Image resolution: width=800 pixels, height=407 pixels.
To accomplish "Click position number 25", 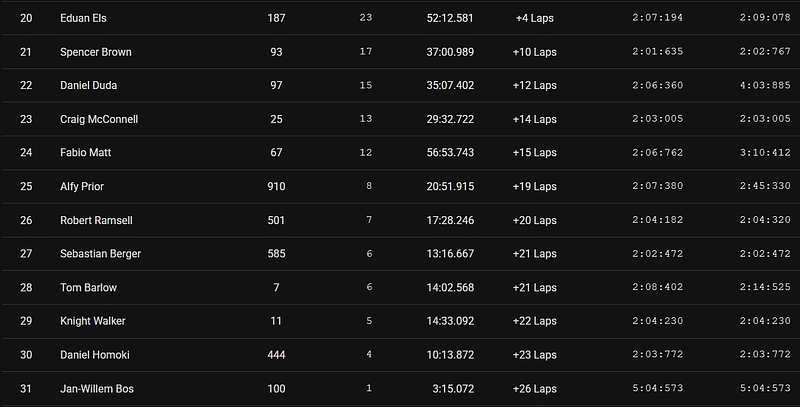I will pos(26,187).
